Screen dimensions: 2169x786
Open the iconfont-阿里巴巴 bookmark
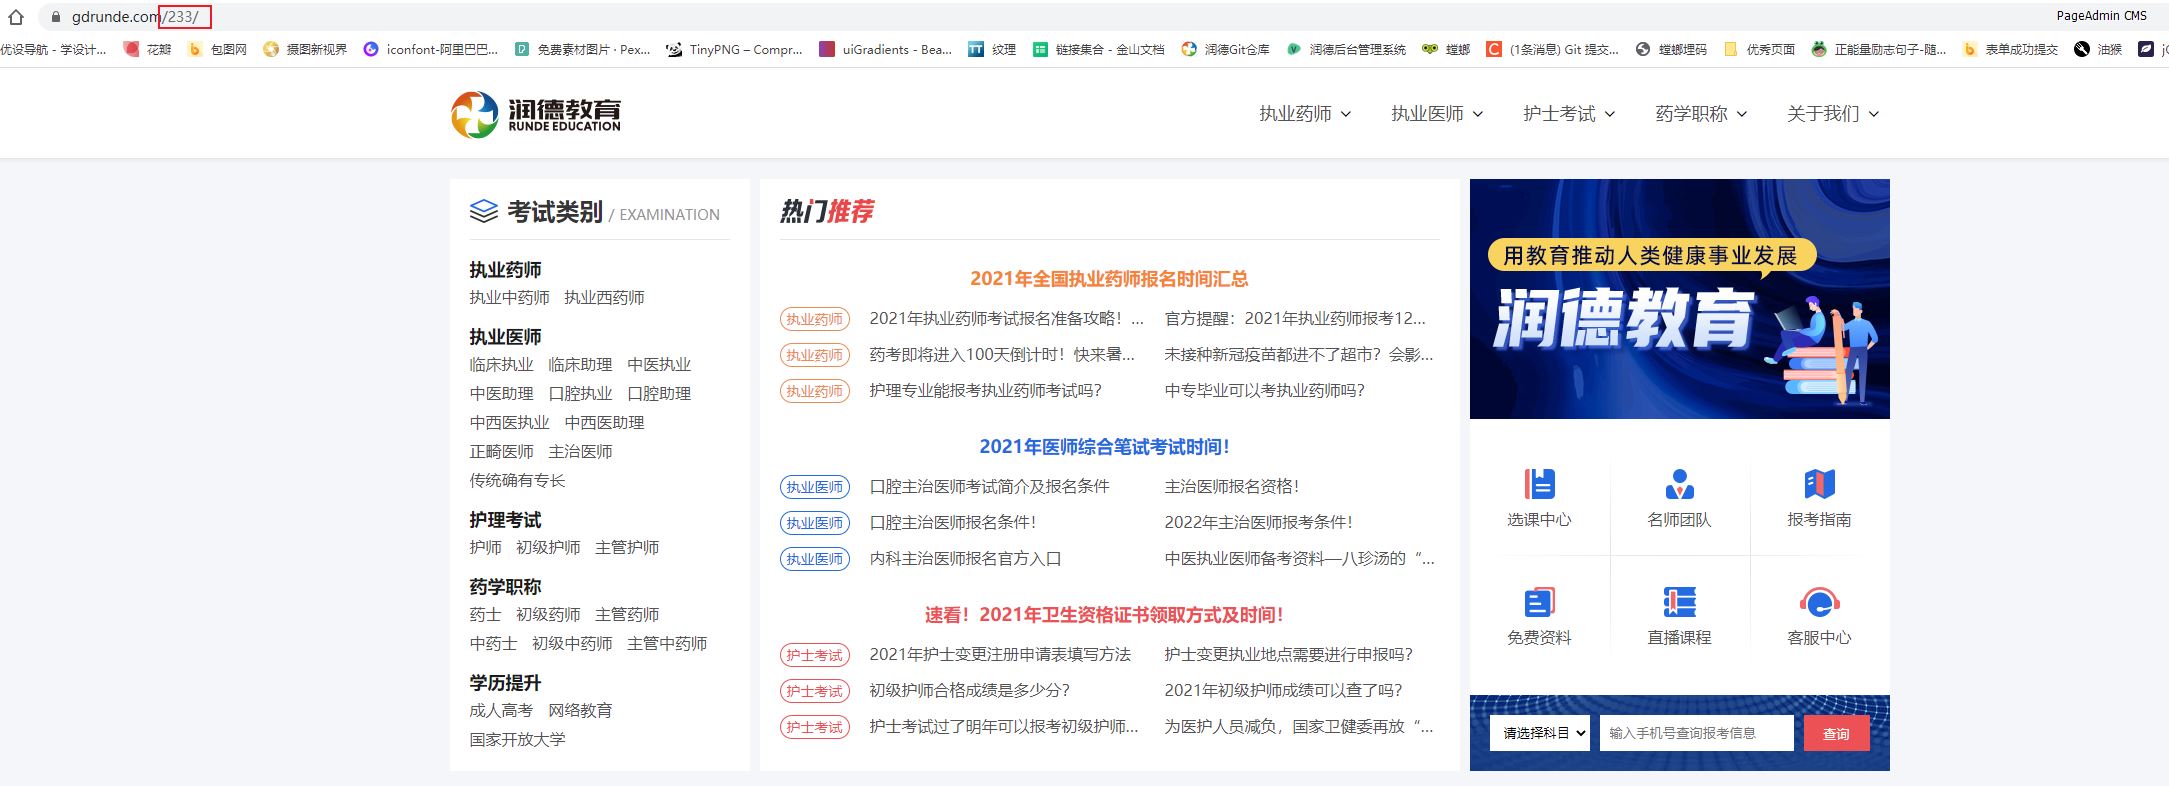[431, 49]
